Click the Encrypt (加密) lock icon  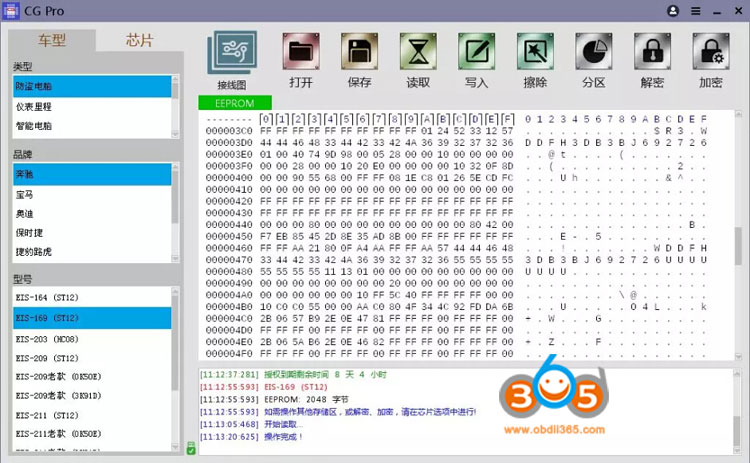(710, 50)
